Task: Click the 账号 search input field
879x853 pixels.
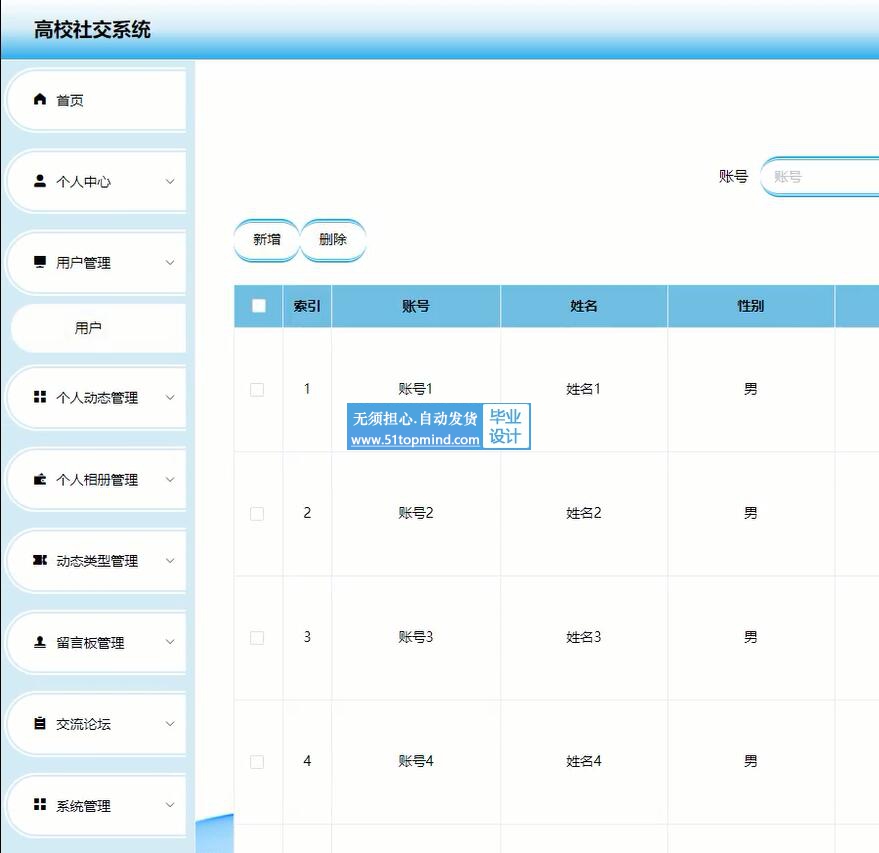Action: pyautogui.click(x=820, y=177)
